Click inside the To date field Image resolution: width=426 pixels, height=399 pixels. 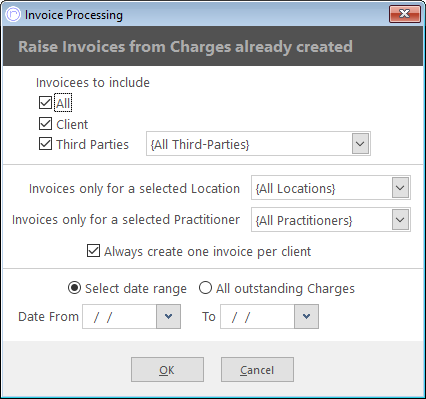coord(257,316)
